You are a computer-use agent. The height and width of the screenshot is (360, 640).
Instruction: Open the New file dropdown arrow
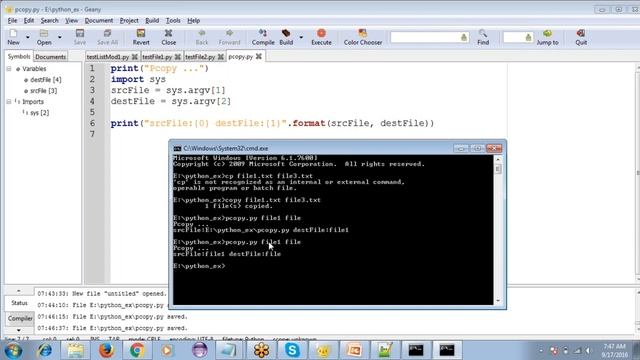pos(28,37)
